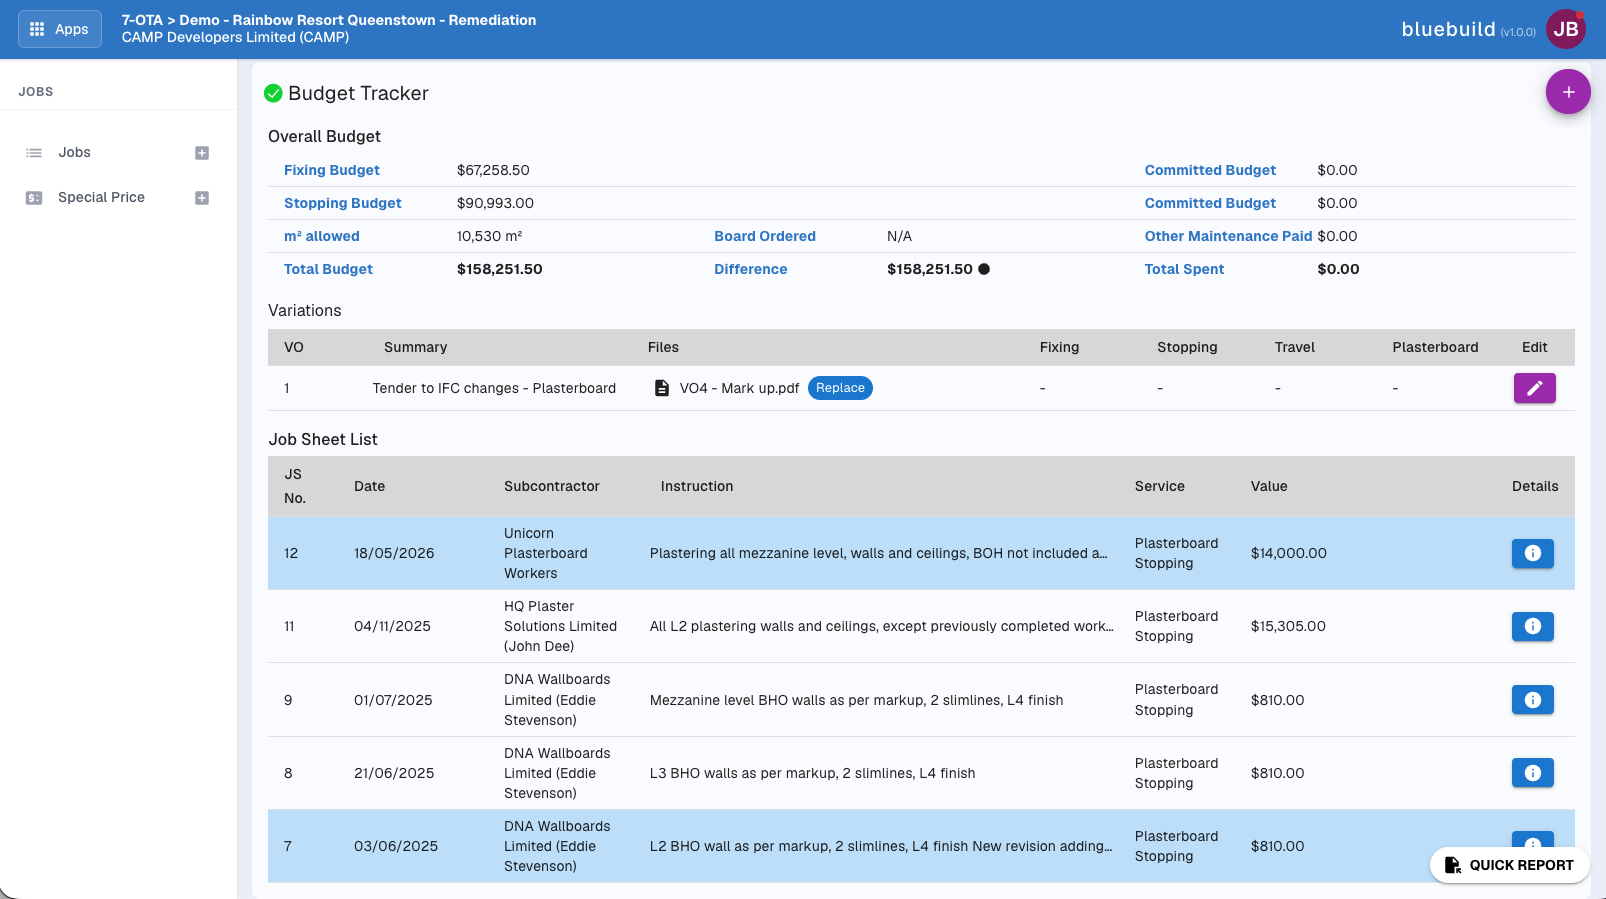Select HQ Plaster Solutions Limited cell
This screenshot has width=1606, height=899.
click(560, 626)
